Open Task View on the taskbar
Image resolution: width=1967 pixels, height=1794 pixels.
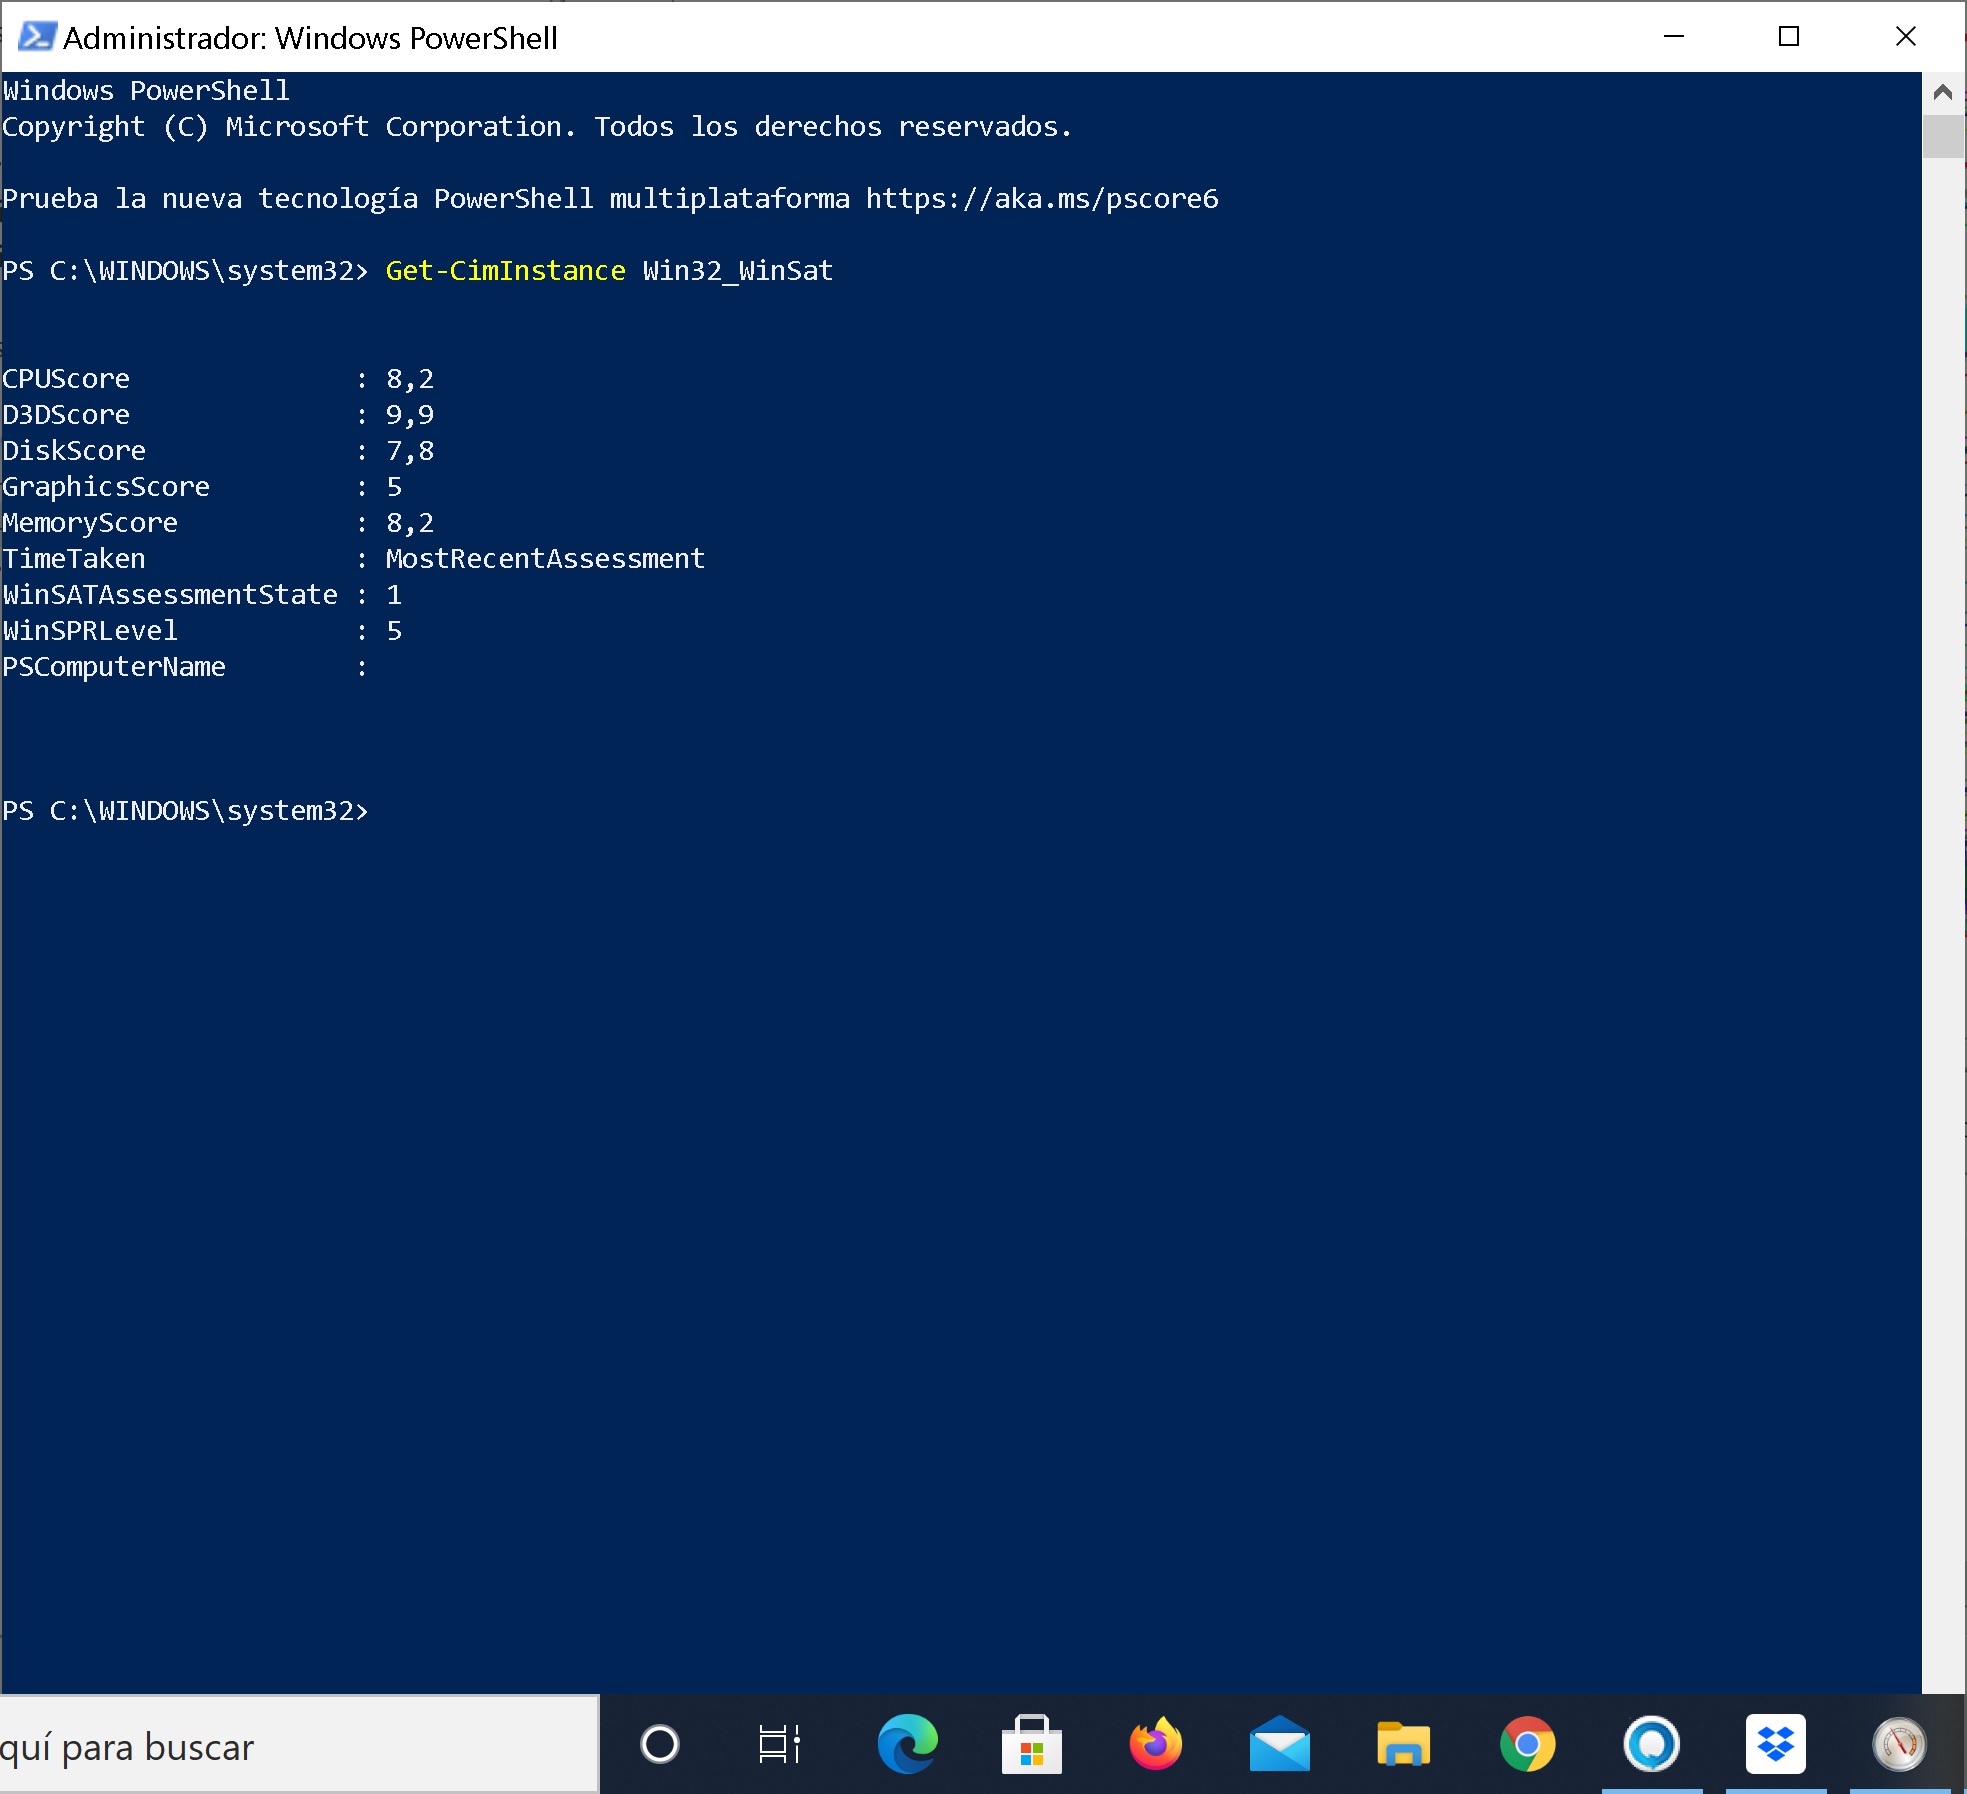pos(779,1745)
